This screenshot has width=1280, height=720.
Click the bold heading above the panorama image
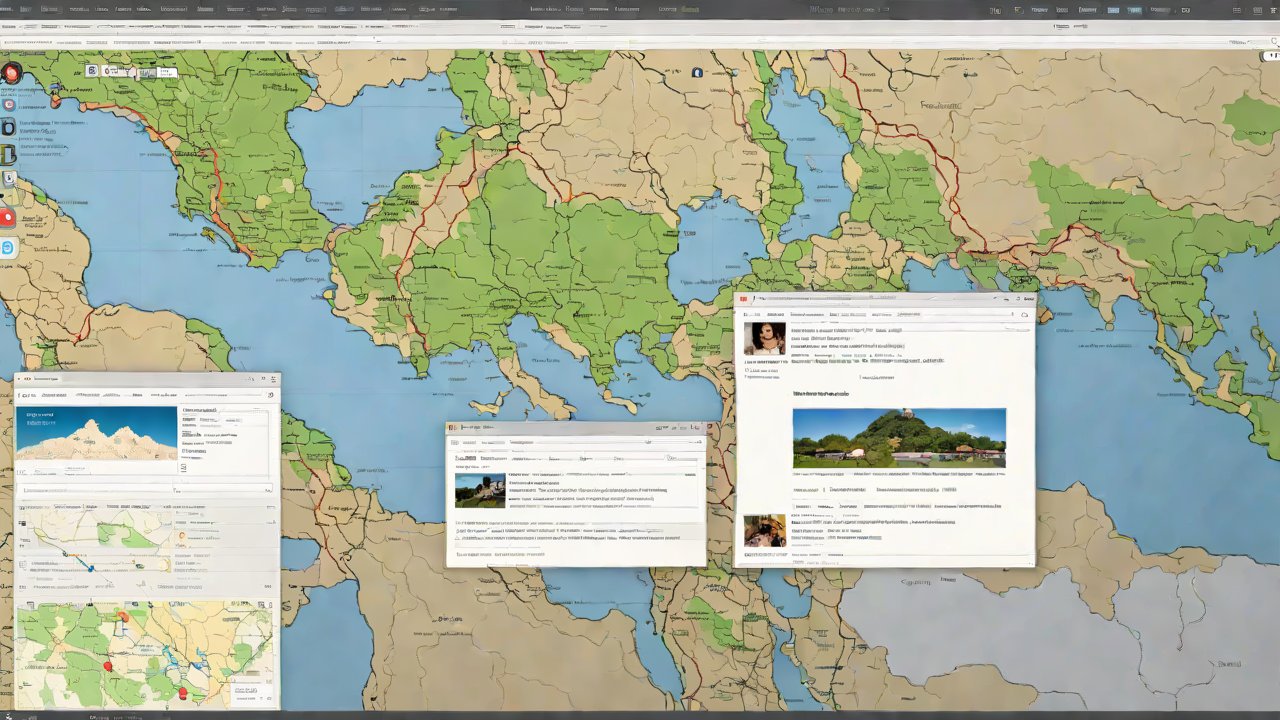820,394
